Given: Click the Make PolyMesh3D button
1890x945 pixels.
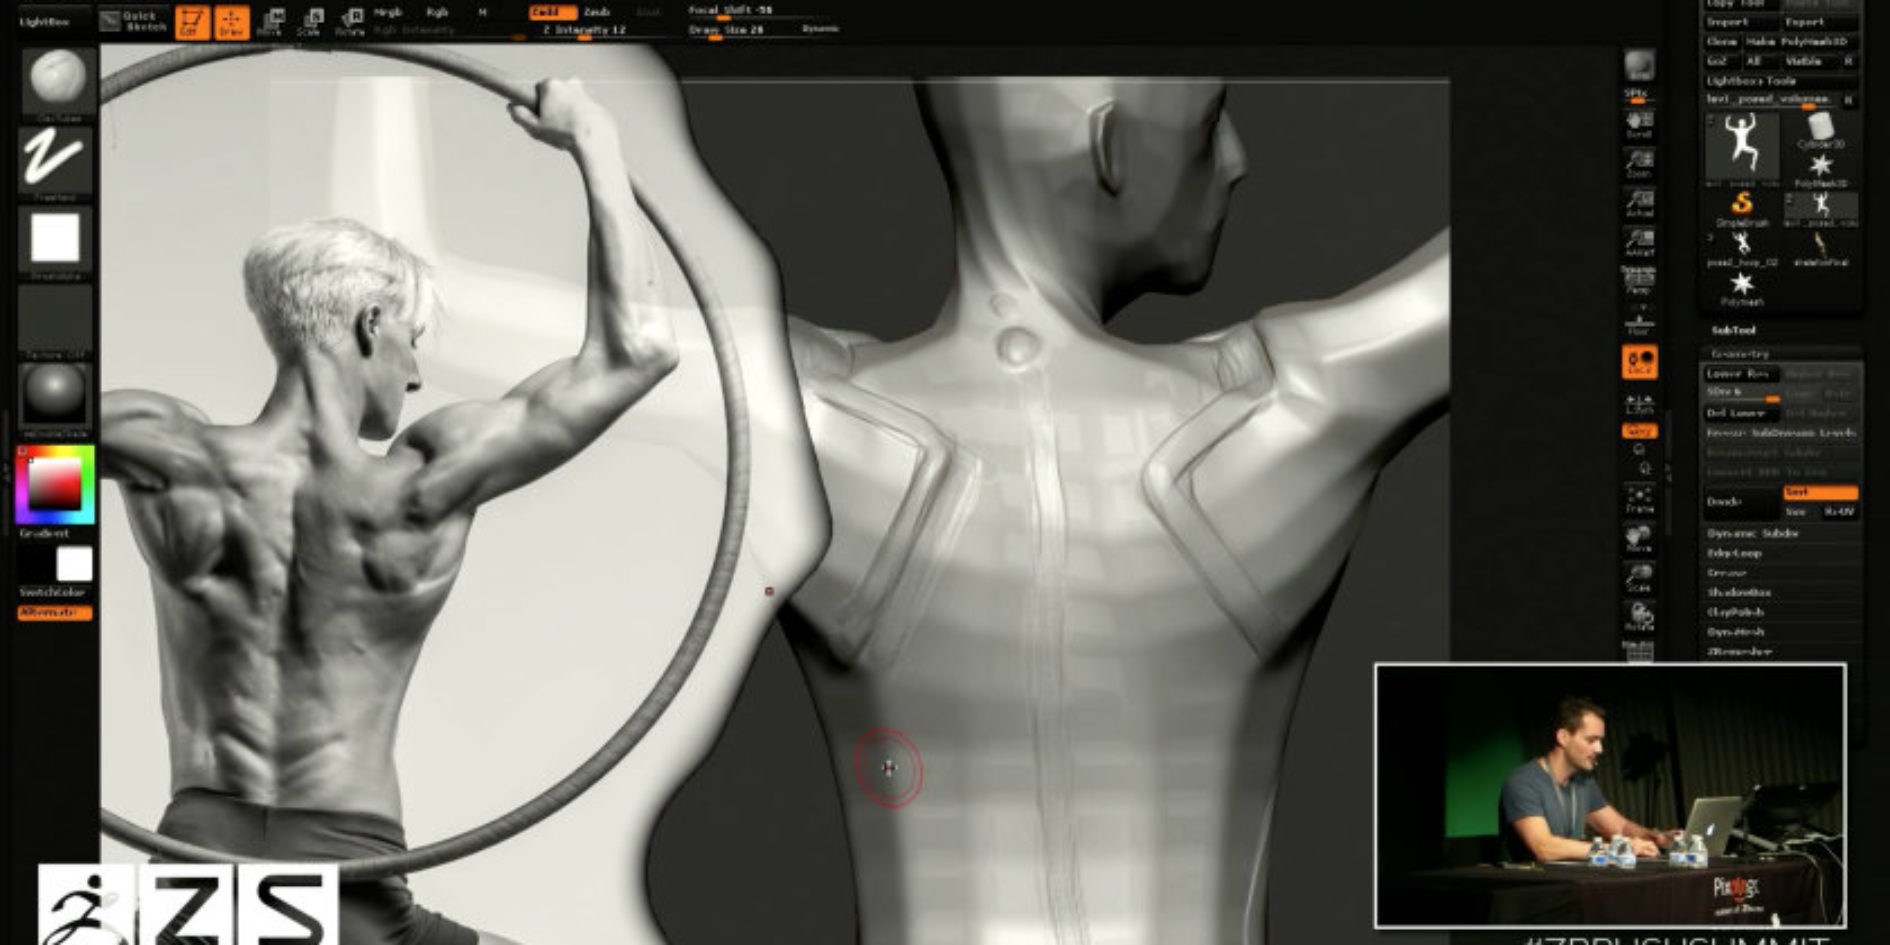Looking at the screenshot, I should point(1801,42).
